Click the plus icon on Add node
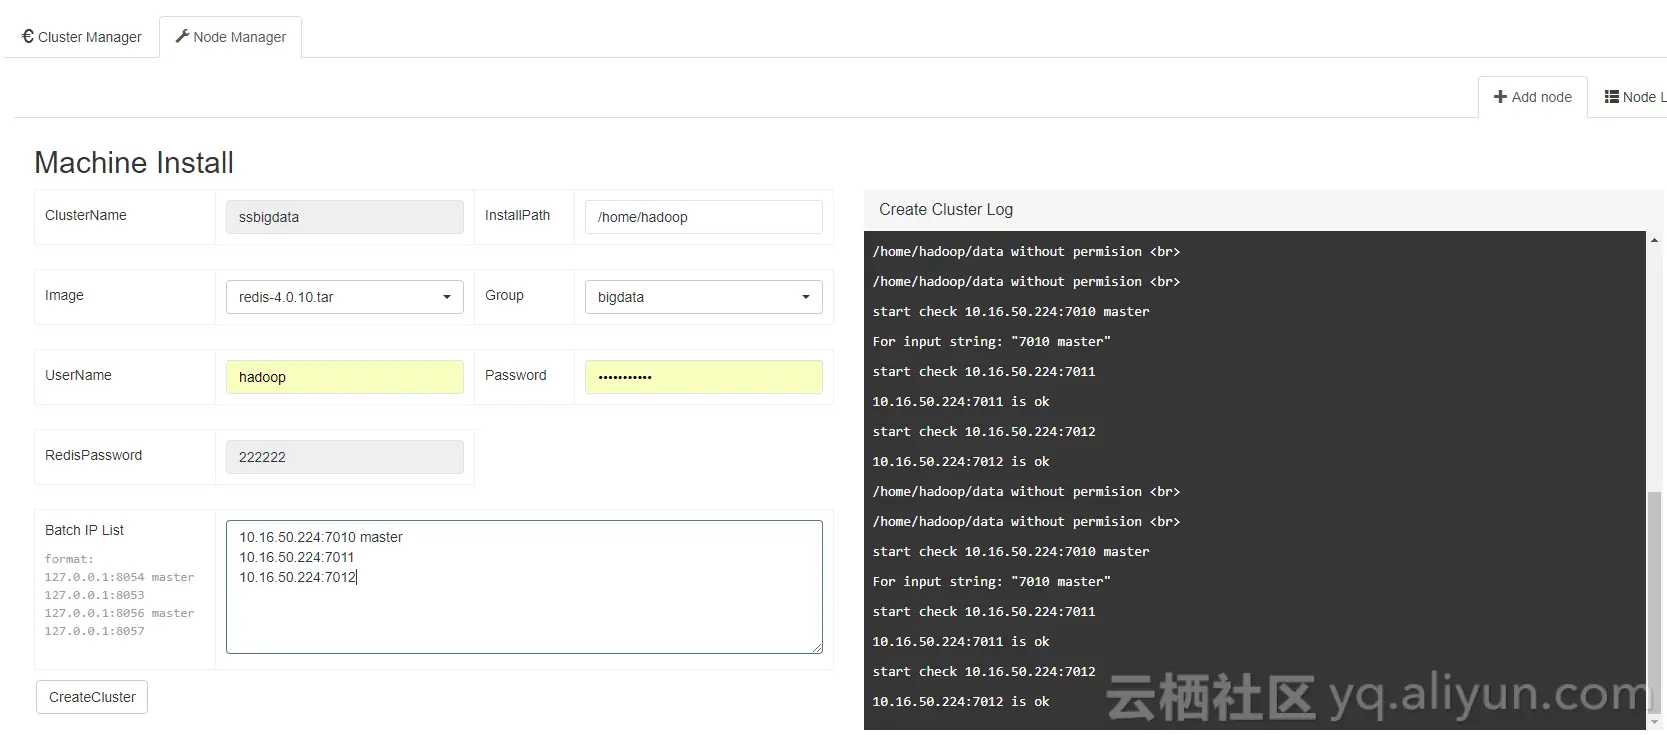The width and height of the screenshot is (1667, 735). pyautogui.click(x=1500, y=97)
